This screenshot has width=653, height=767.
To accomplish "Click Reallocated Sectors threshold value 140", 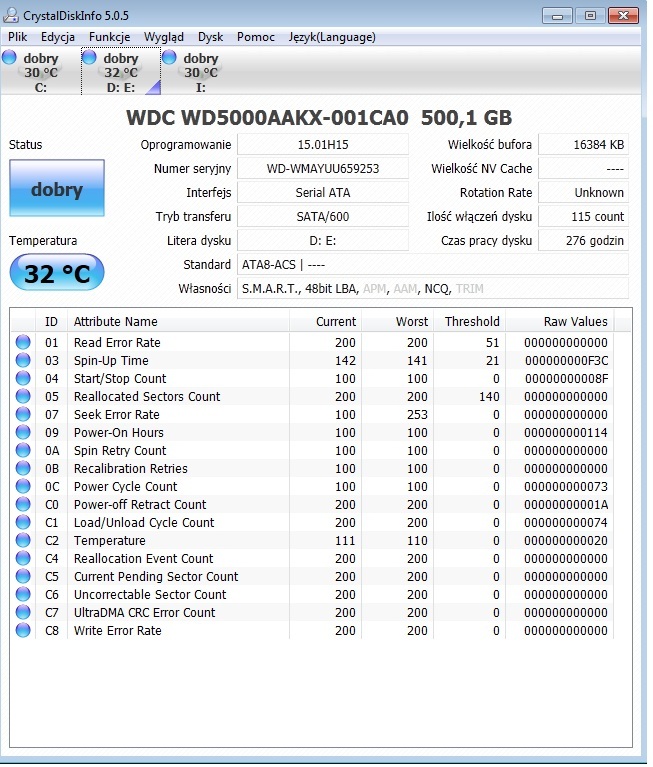I will point(489,397).
